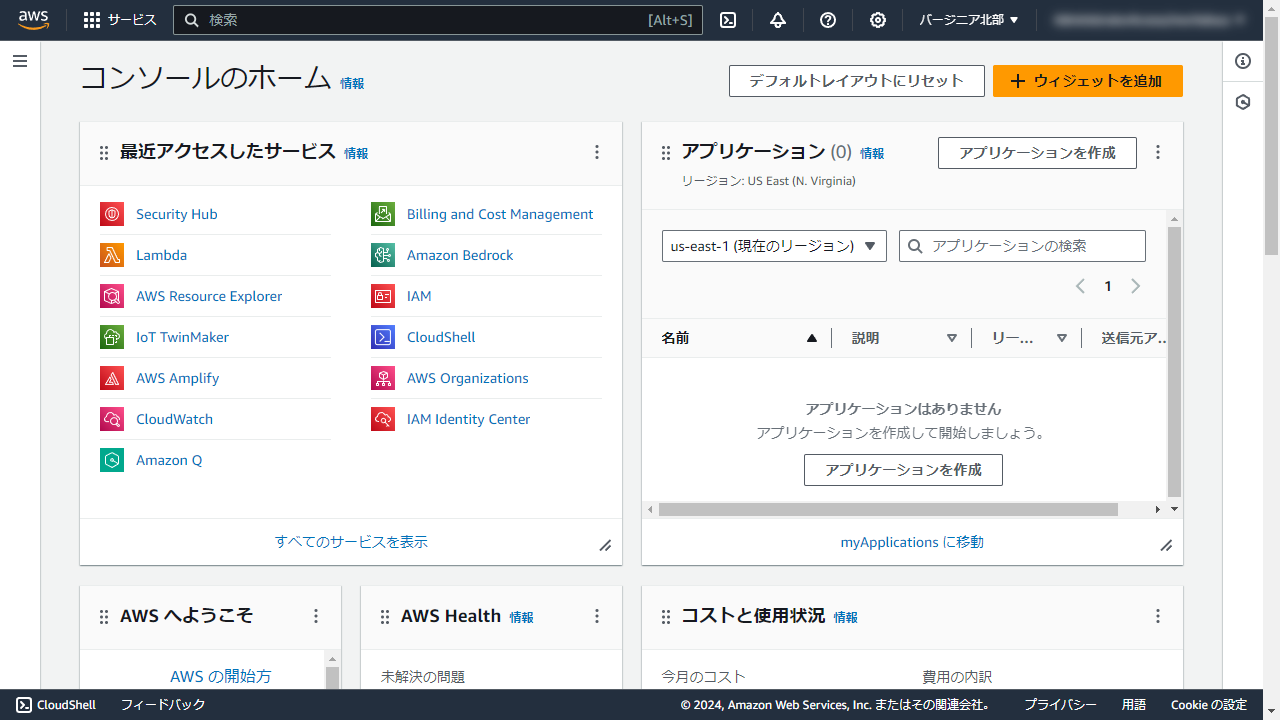Open myApplications に移動 link
Viewport: 1280px width, 720px height.
(912, 542)
